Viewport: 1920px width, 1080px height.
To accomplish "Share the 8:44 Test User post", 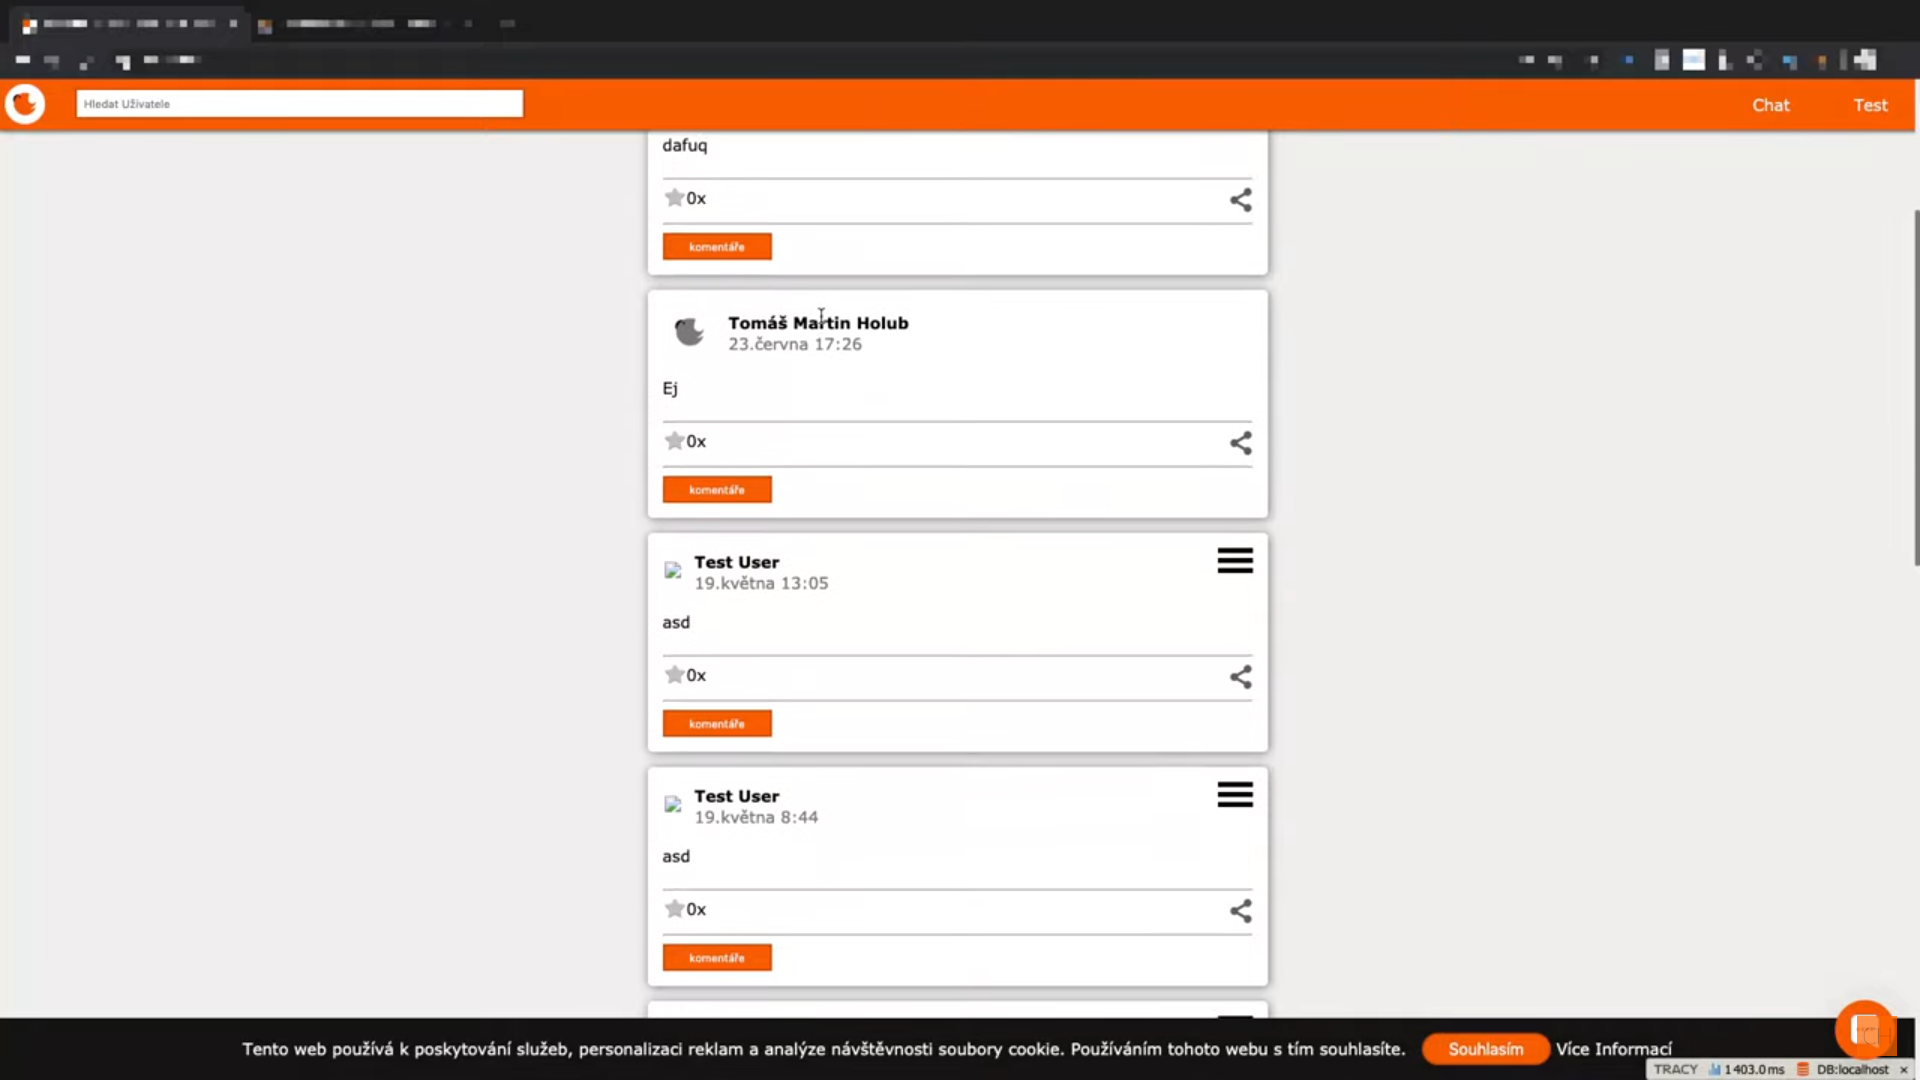I will 1240,911.
